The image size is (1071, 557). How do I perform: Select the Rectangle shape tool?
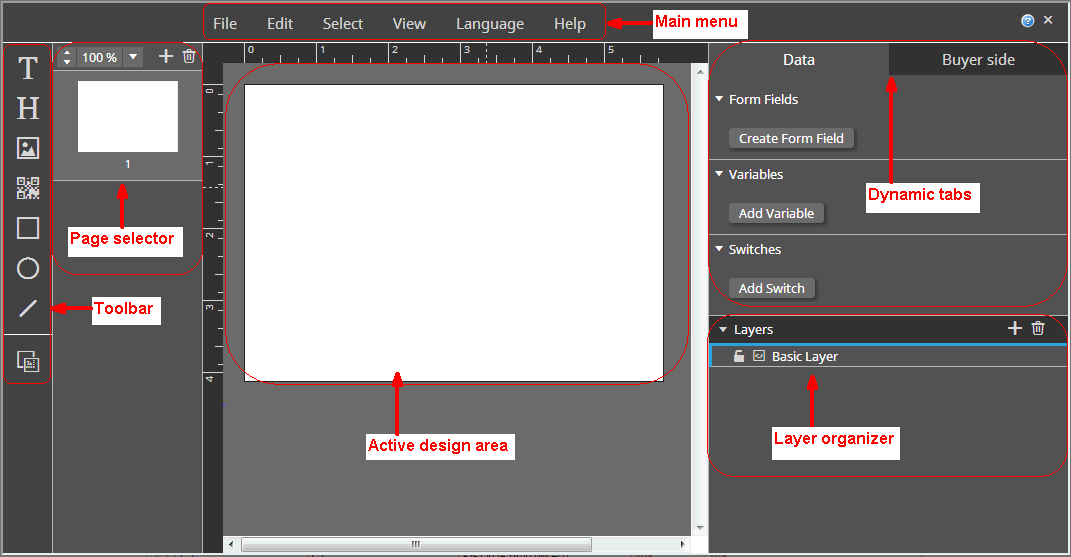(x=28, y=228)
